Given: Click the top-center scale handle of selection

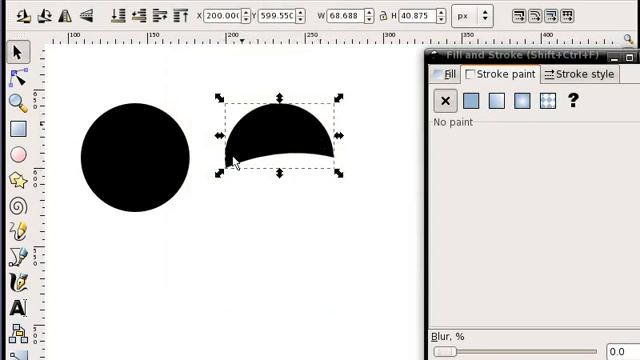Looking at the screenshot, I should (279, 98).
